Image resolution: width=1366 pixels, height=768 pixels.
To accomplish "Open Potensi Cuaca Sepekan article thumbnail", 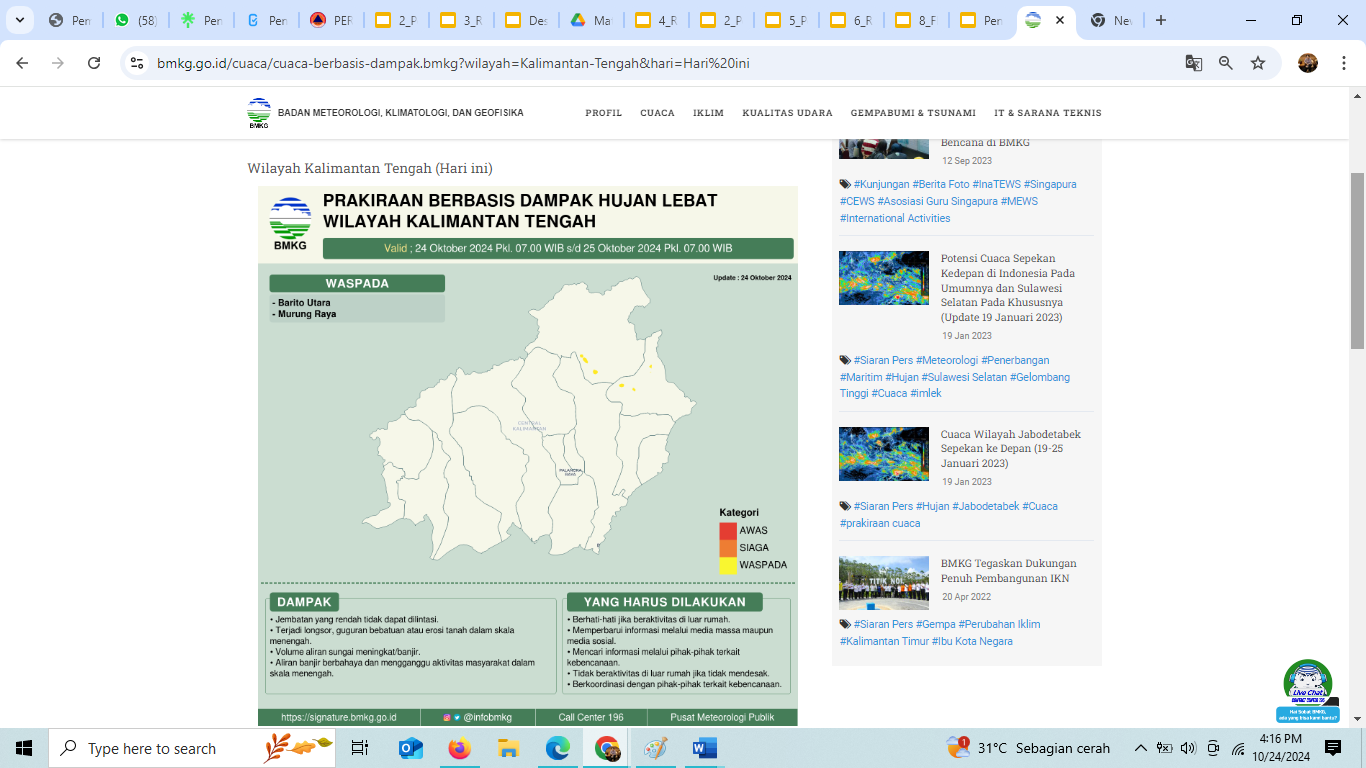I will coord(884,277).
